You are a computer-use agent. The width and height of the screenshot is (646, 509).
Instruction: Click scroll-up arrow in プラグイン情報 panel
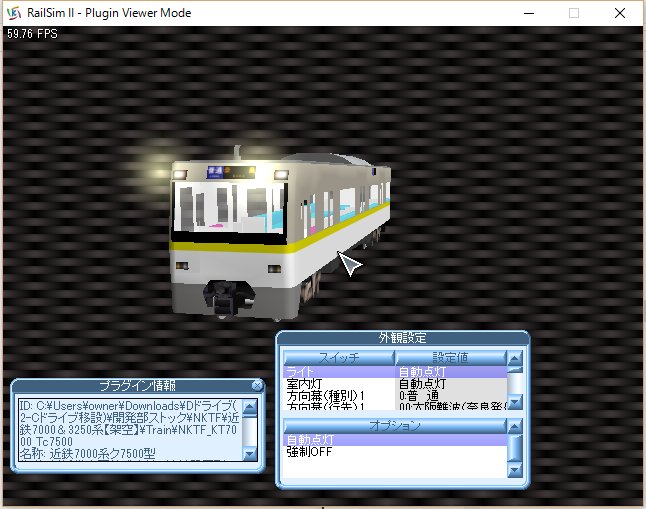click(250, 407)
